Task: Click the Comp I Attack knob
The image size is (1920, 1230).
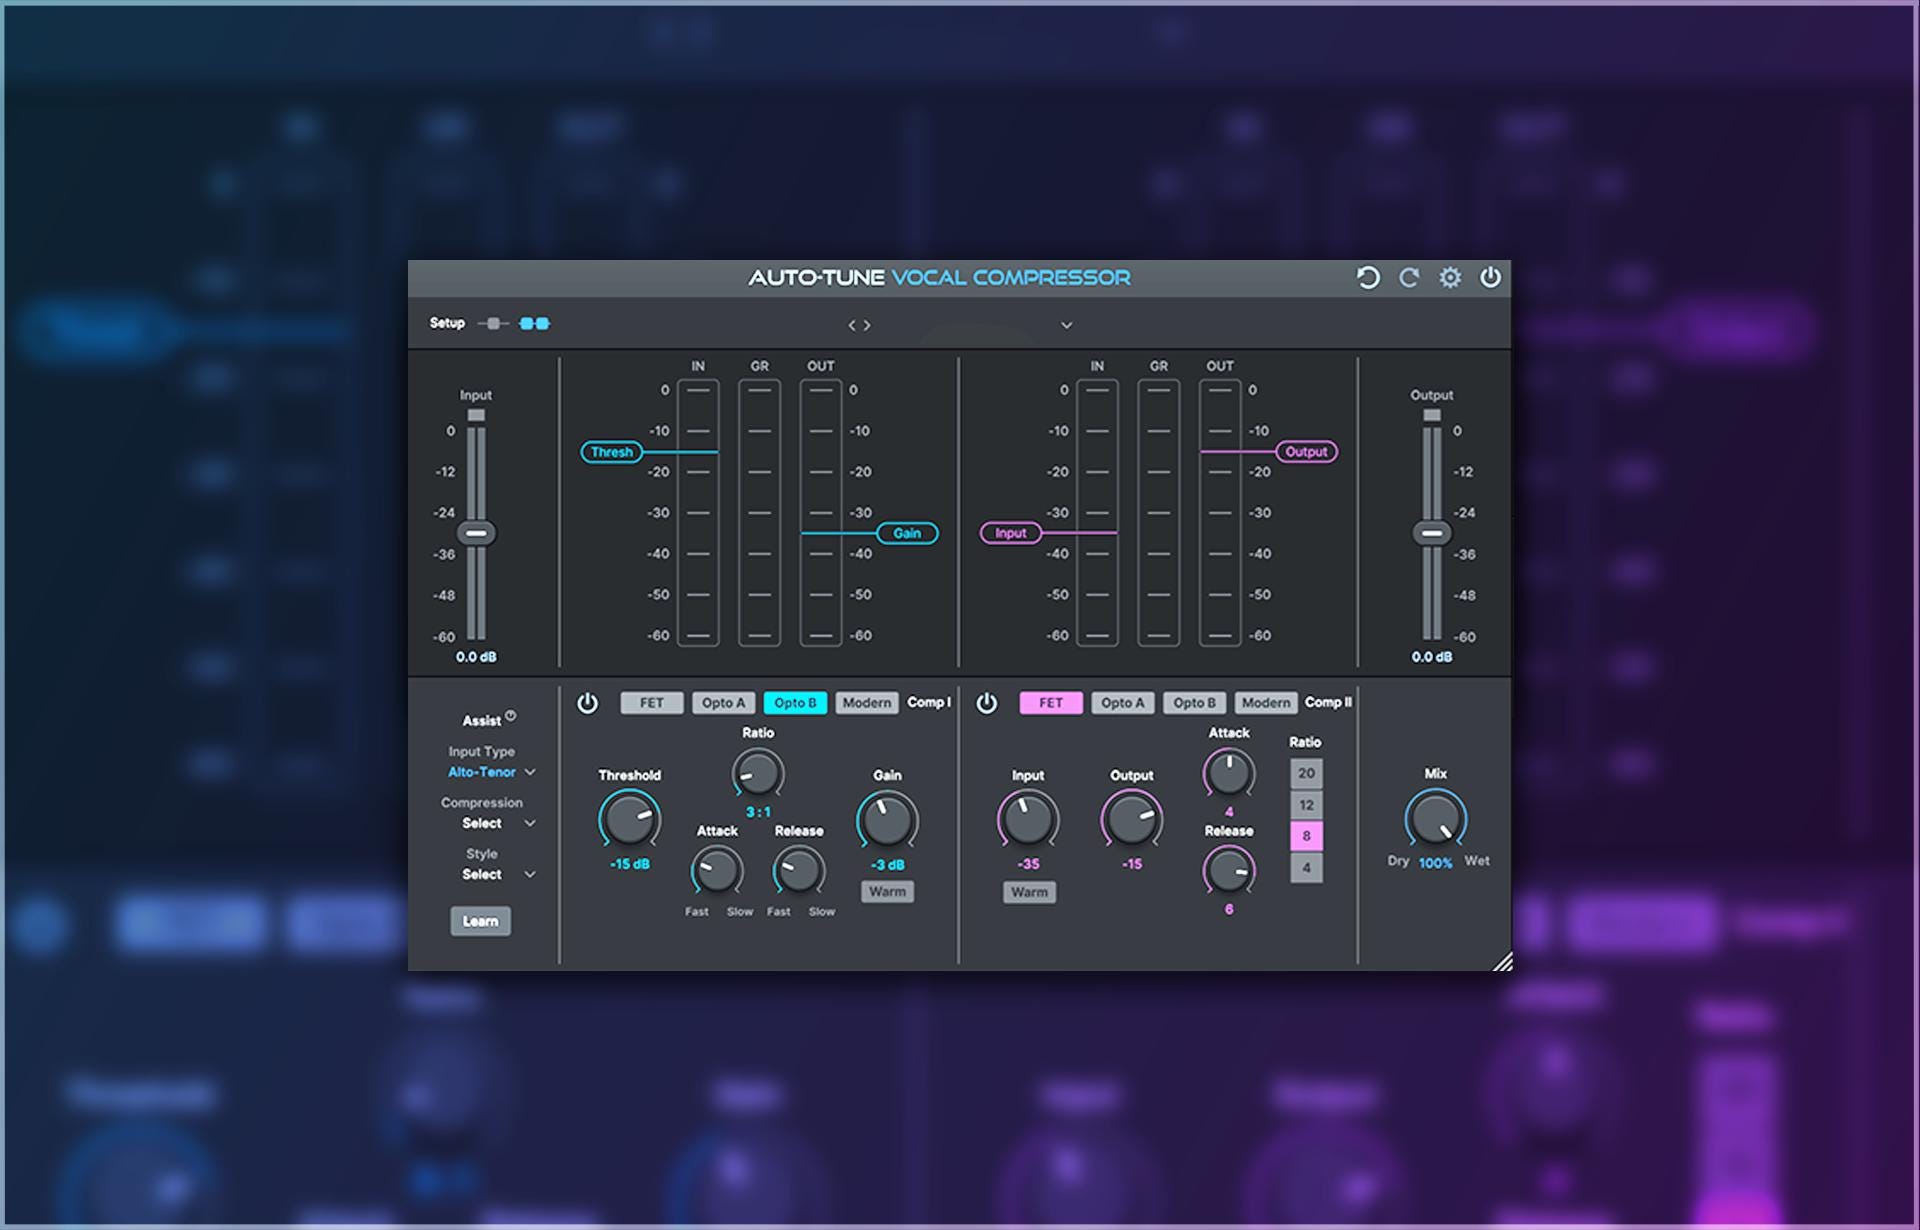Action: point(717,871)
